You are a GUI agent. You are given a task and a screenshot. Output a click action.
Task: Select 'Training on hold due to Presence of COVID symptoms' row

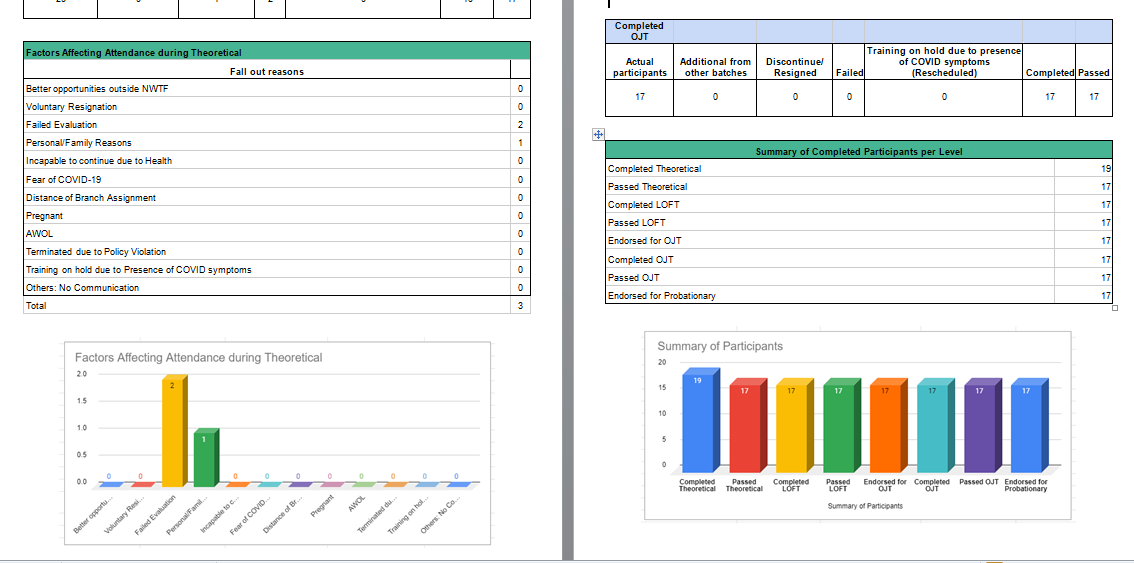[x=277, y=269]
